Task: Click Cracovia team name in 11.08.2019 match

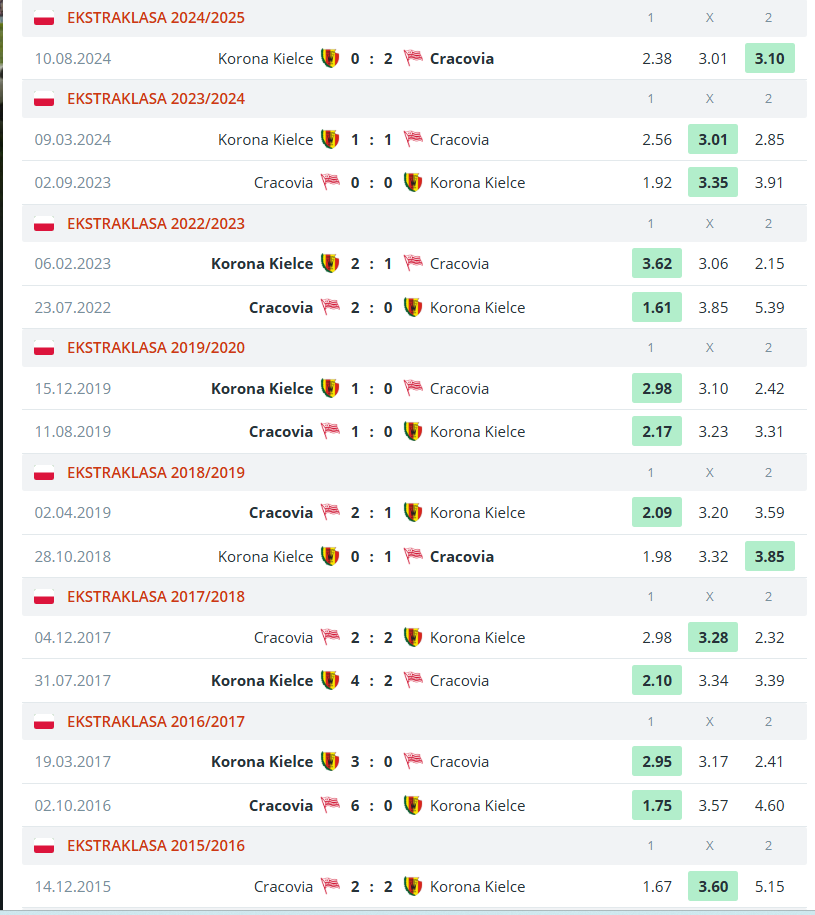Action: click(281, 432)
